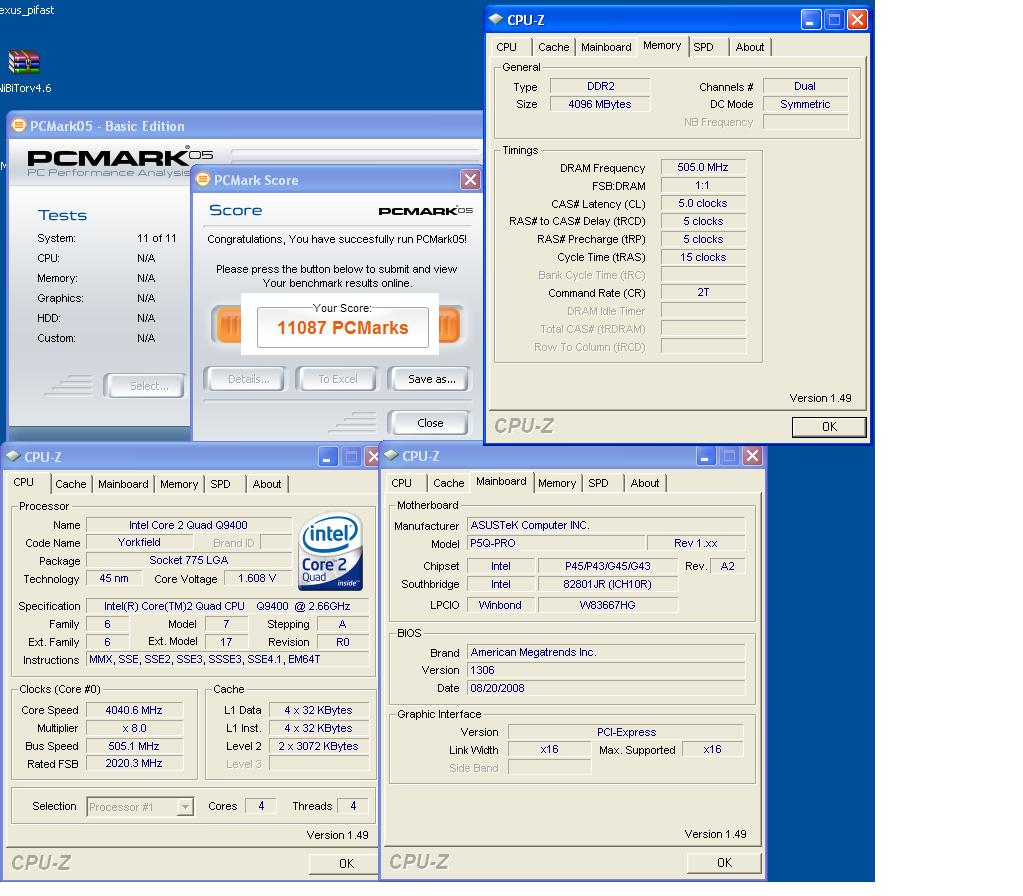Click the Intel Core 2 Quad Q9400 name
Viewport: 1023px width, 896px height.
189,525
